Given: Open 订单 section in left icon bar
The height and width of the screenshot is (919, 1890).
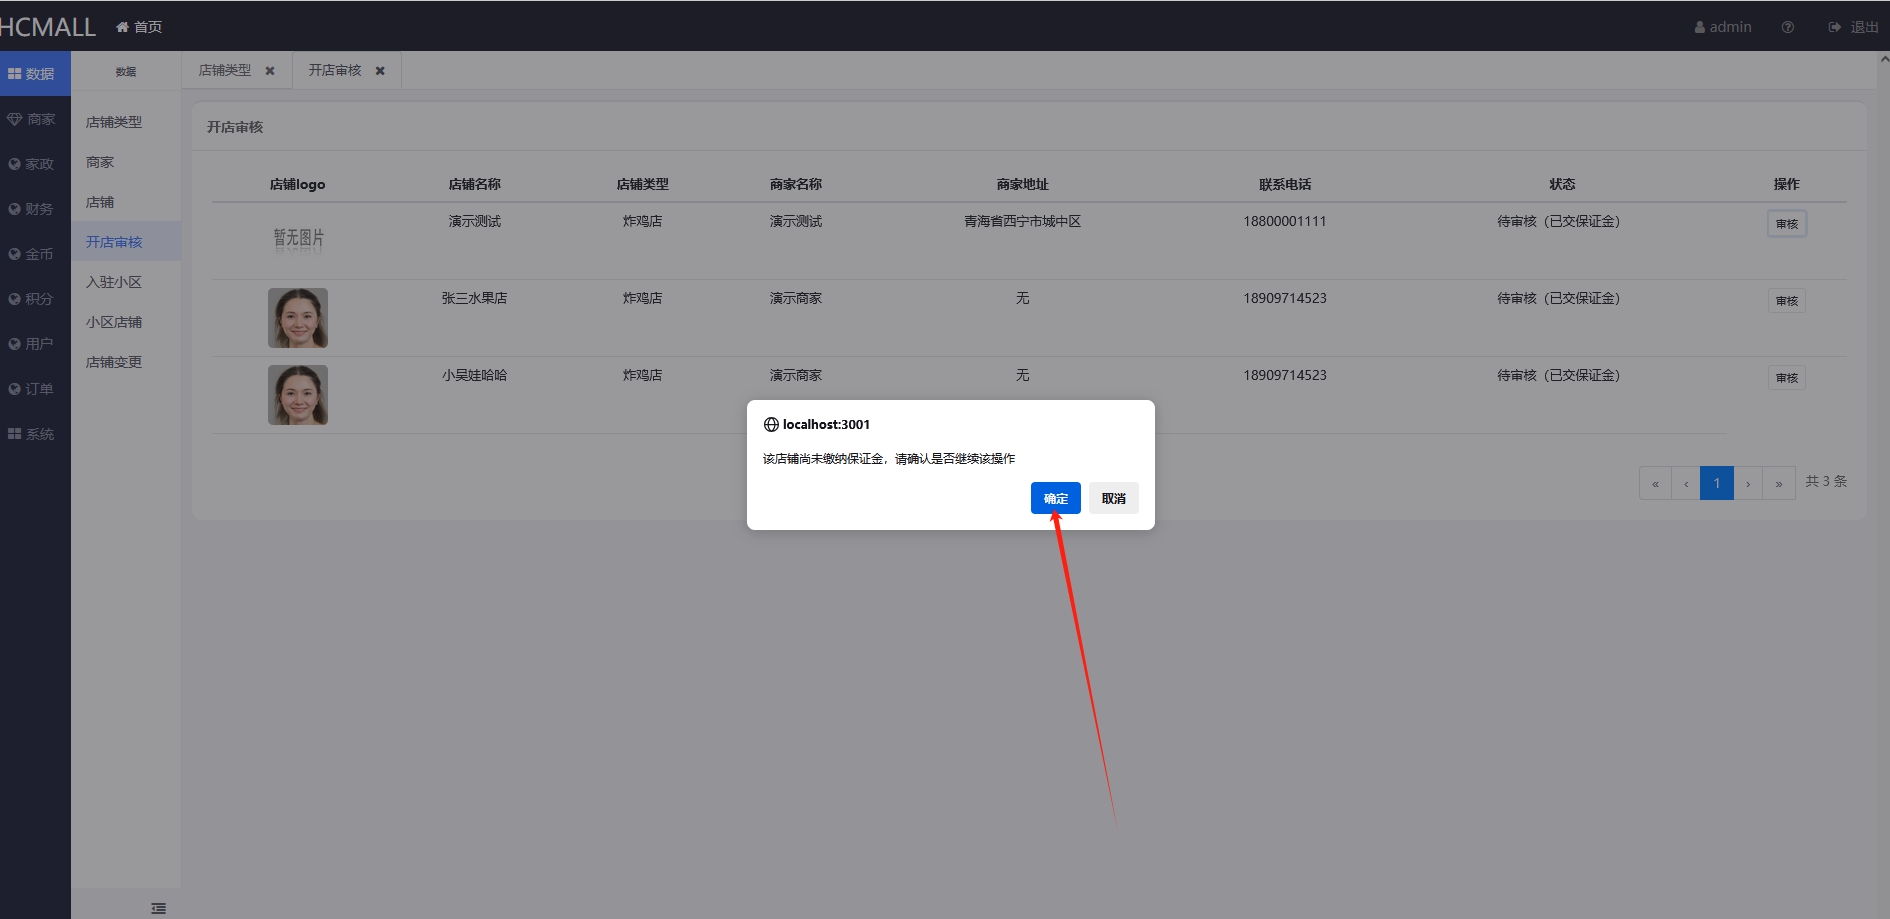Looking at the screenshot, I should click(x=33, y=389).
